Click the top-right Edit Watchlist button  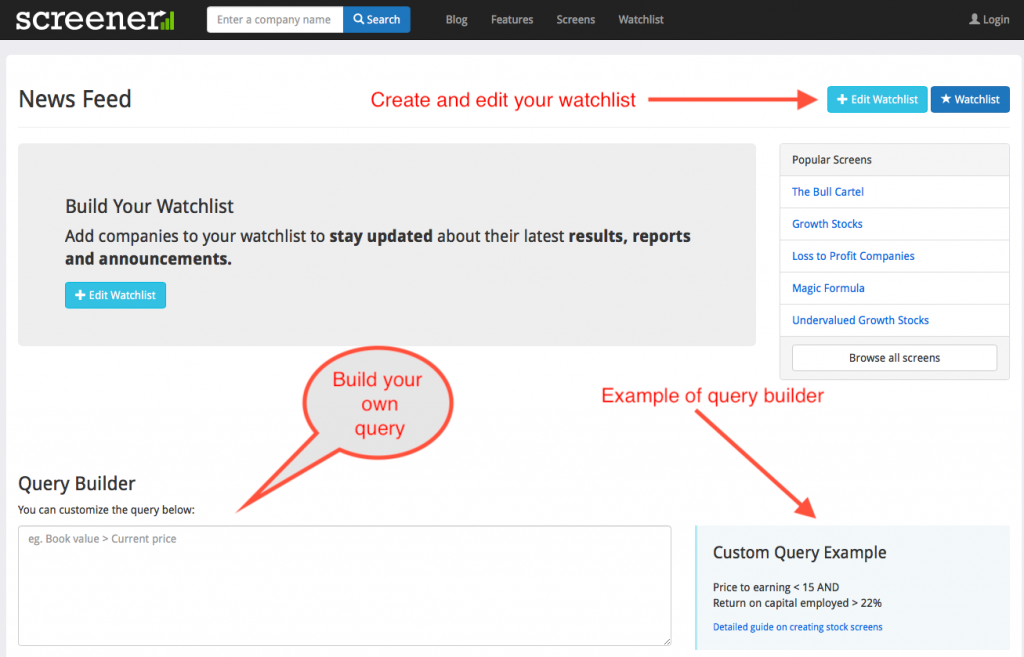(x=877, y=100)
